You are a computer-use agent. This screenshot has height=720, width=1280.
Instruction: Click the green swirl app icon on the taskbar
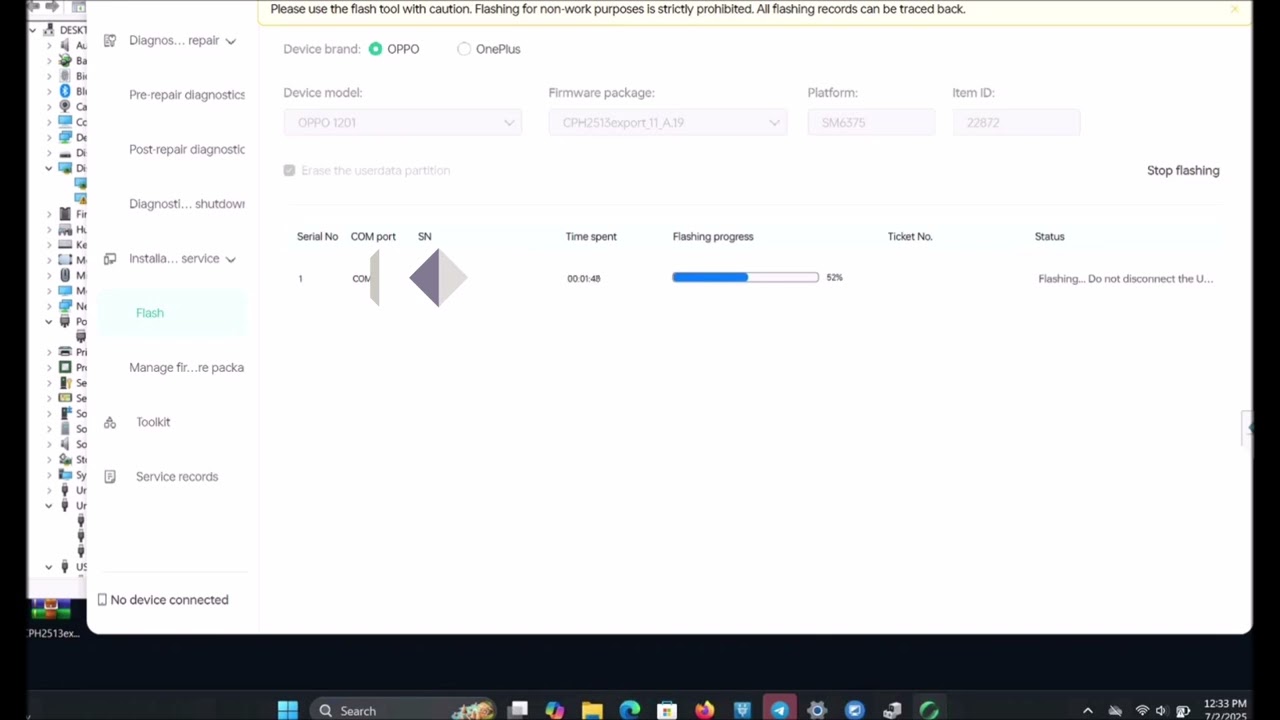click(x=929, y=710)
